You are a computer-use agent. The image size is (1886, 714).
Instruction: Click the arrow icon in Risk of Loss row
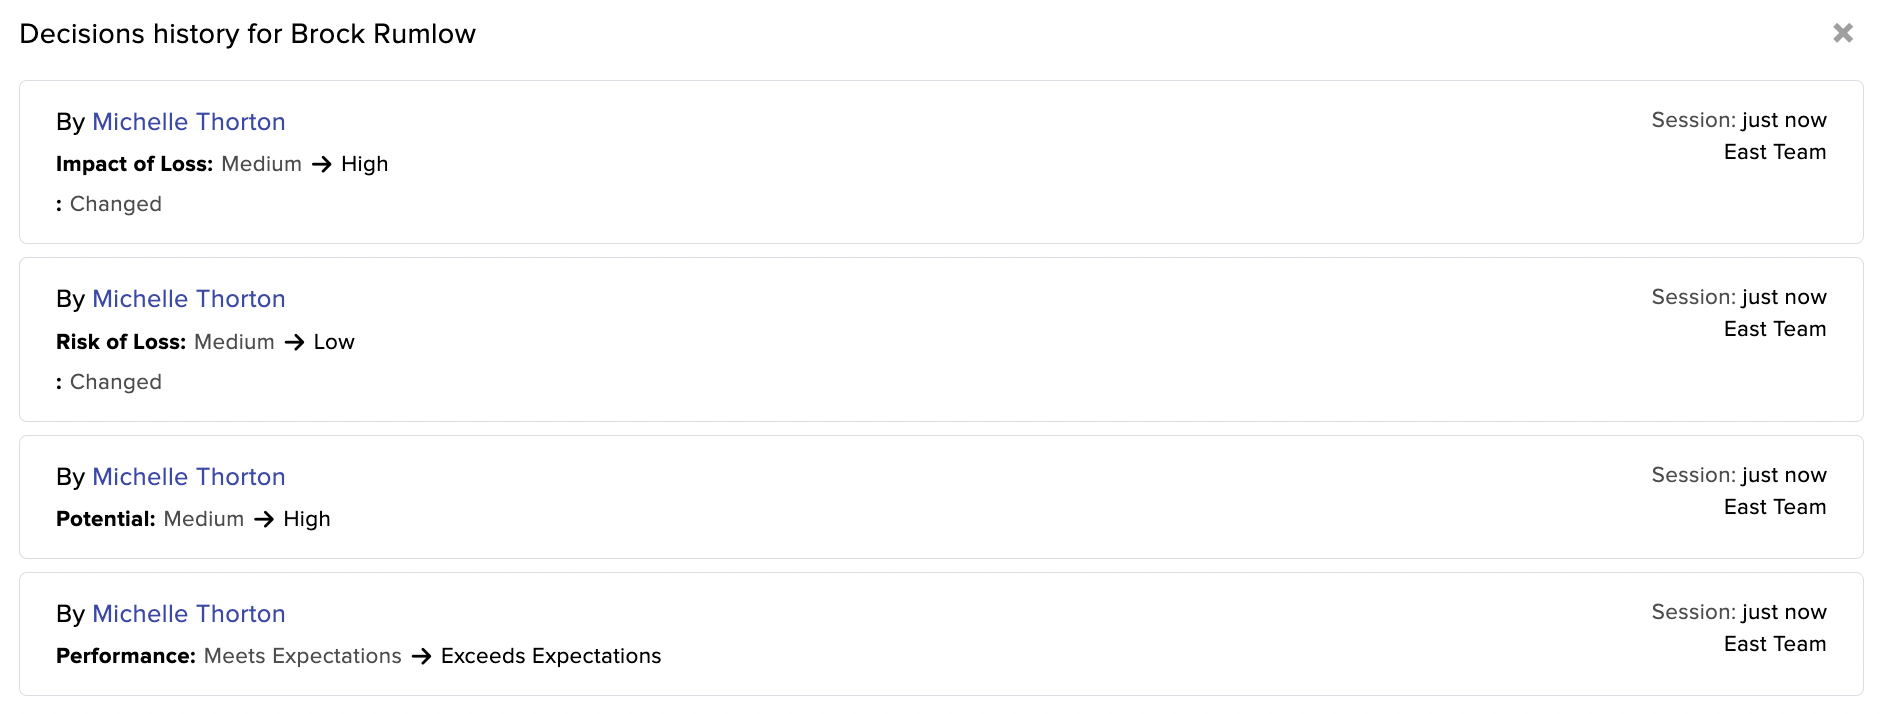pos(294,342)
